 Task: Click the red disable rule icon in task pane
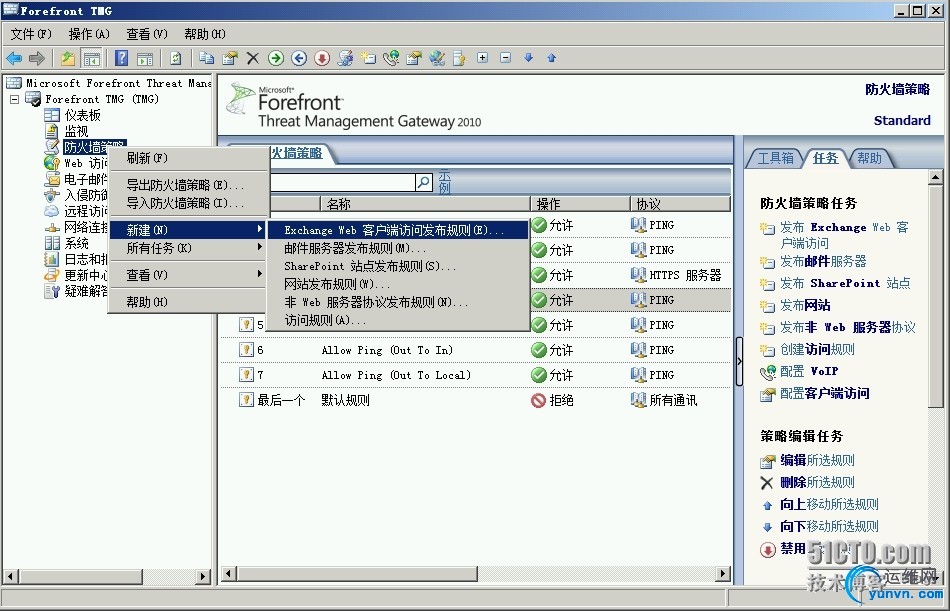point(768,550)
